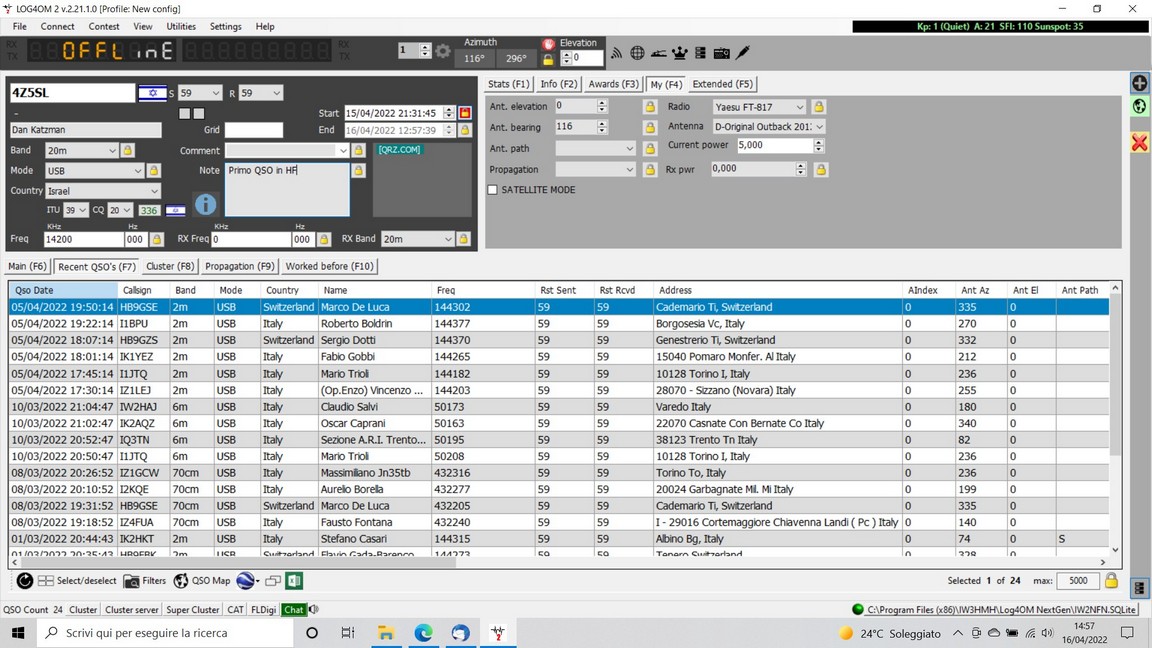Click the detach window icon
The width and height of the screenshot is (1152, 648).
pos(273,580)
